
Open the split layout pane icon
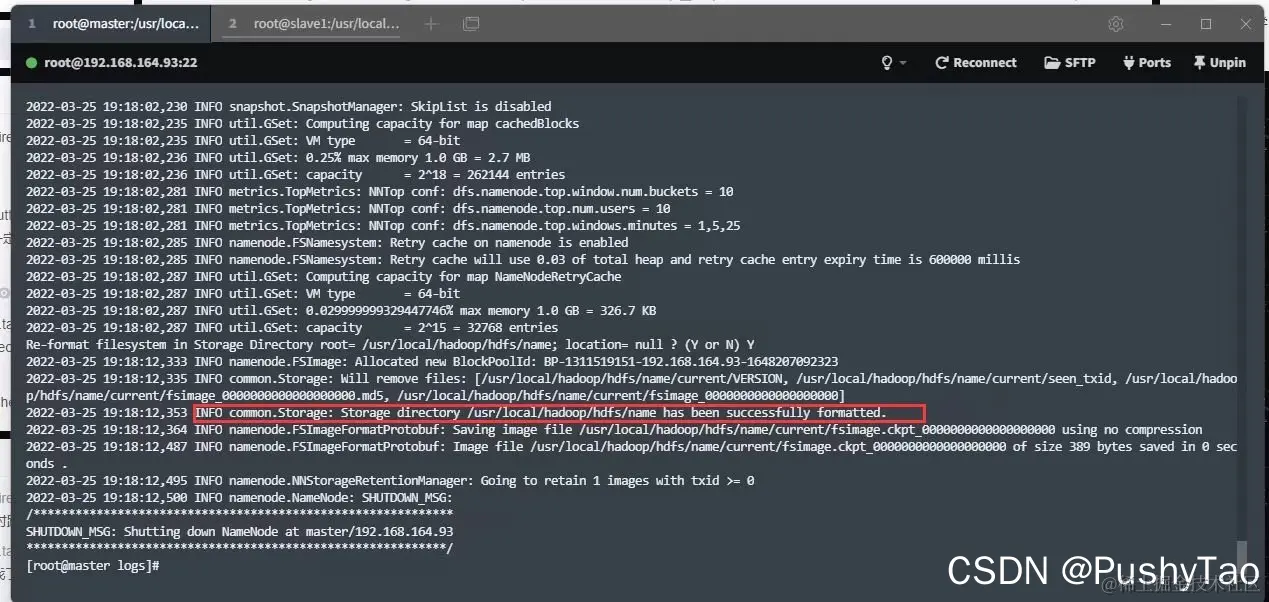click(x=471, y=23)
